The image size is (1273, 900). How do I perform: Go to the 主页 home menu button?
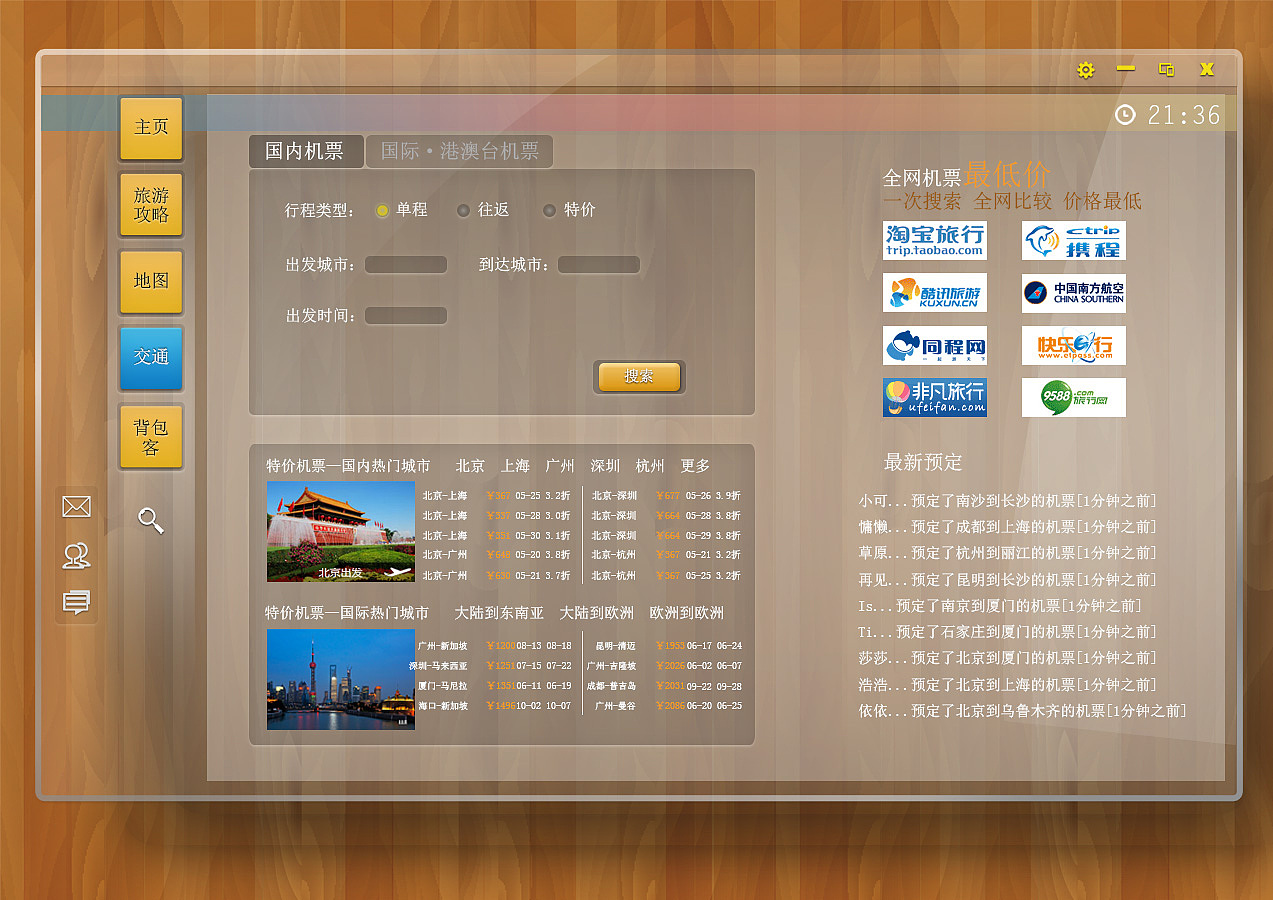tap(151, 128)
